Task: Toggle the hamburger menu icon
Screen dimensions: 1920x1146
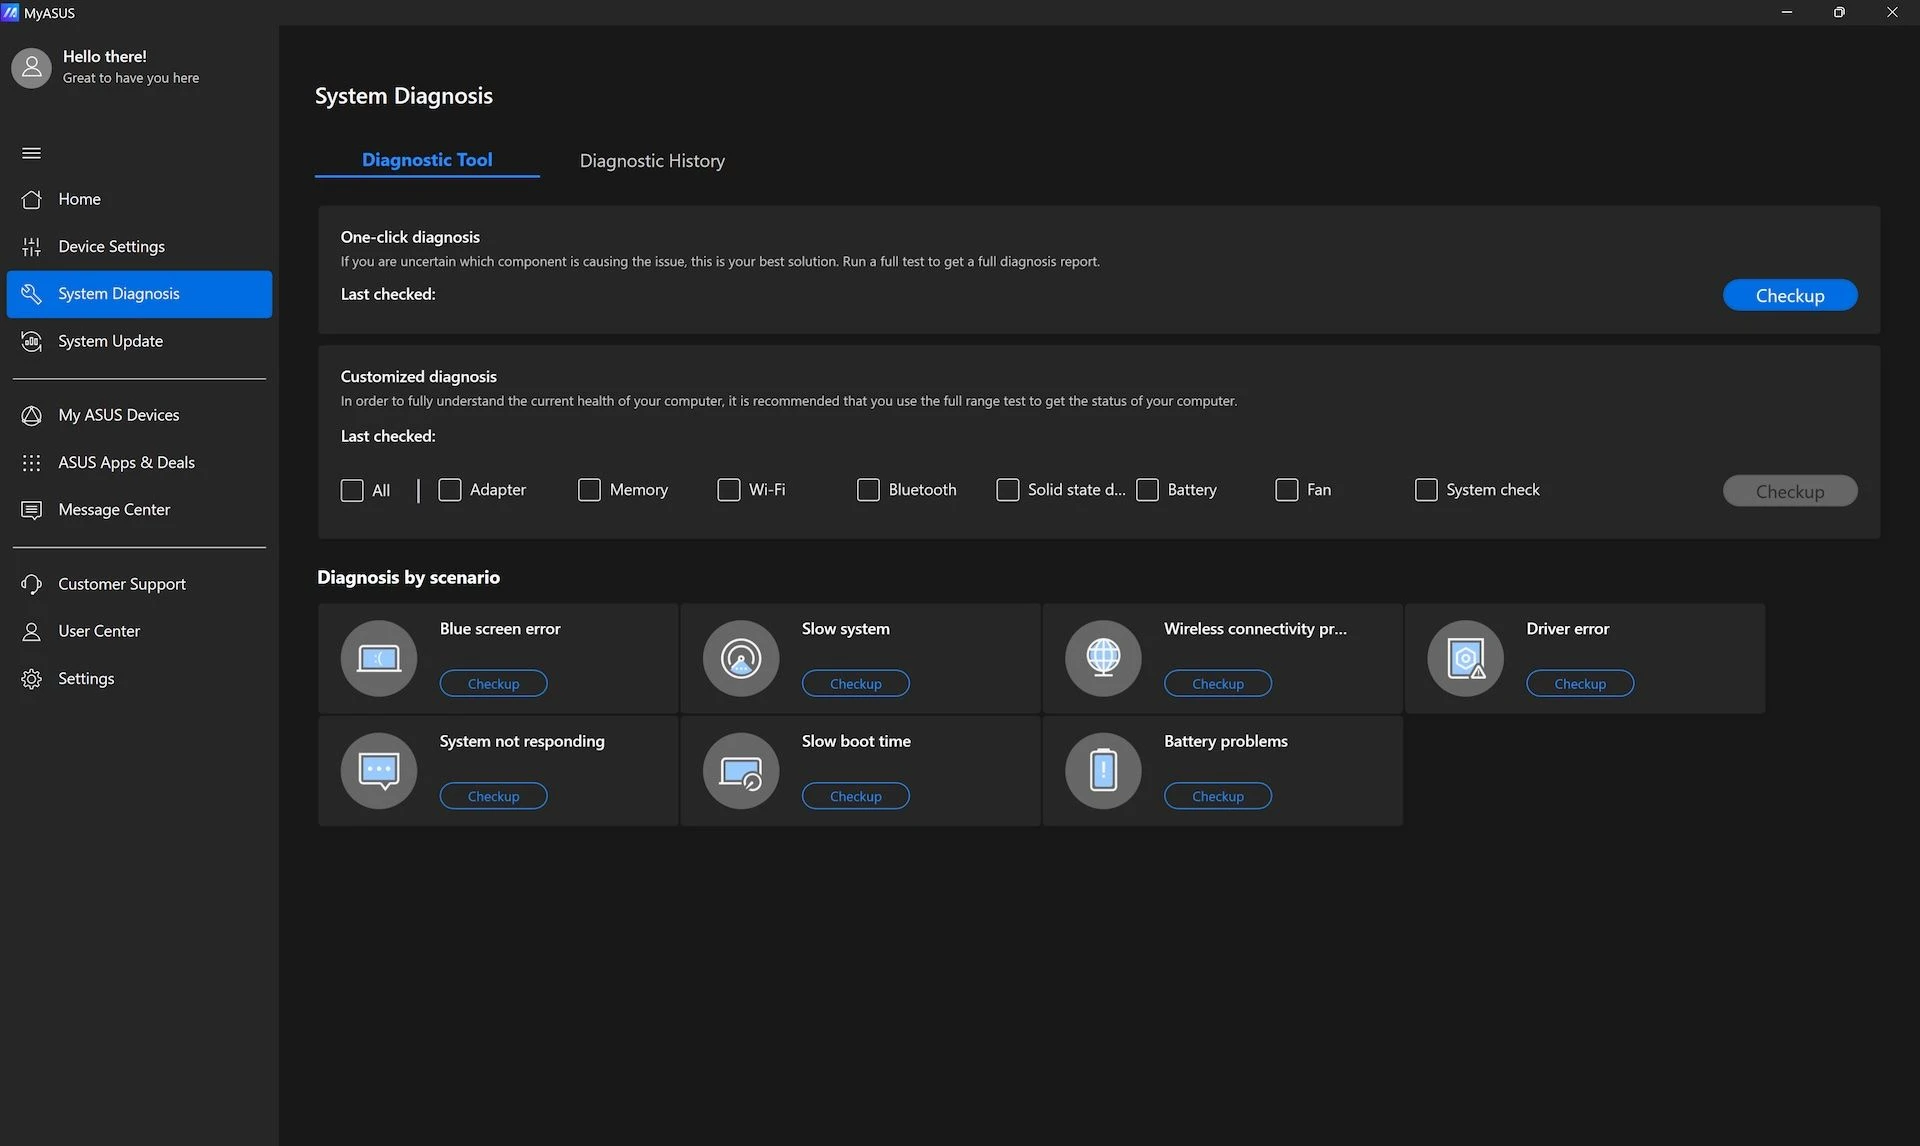Action: [31, 153]
